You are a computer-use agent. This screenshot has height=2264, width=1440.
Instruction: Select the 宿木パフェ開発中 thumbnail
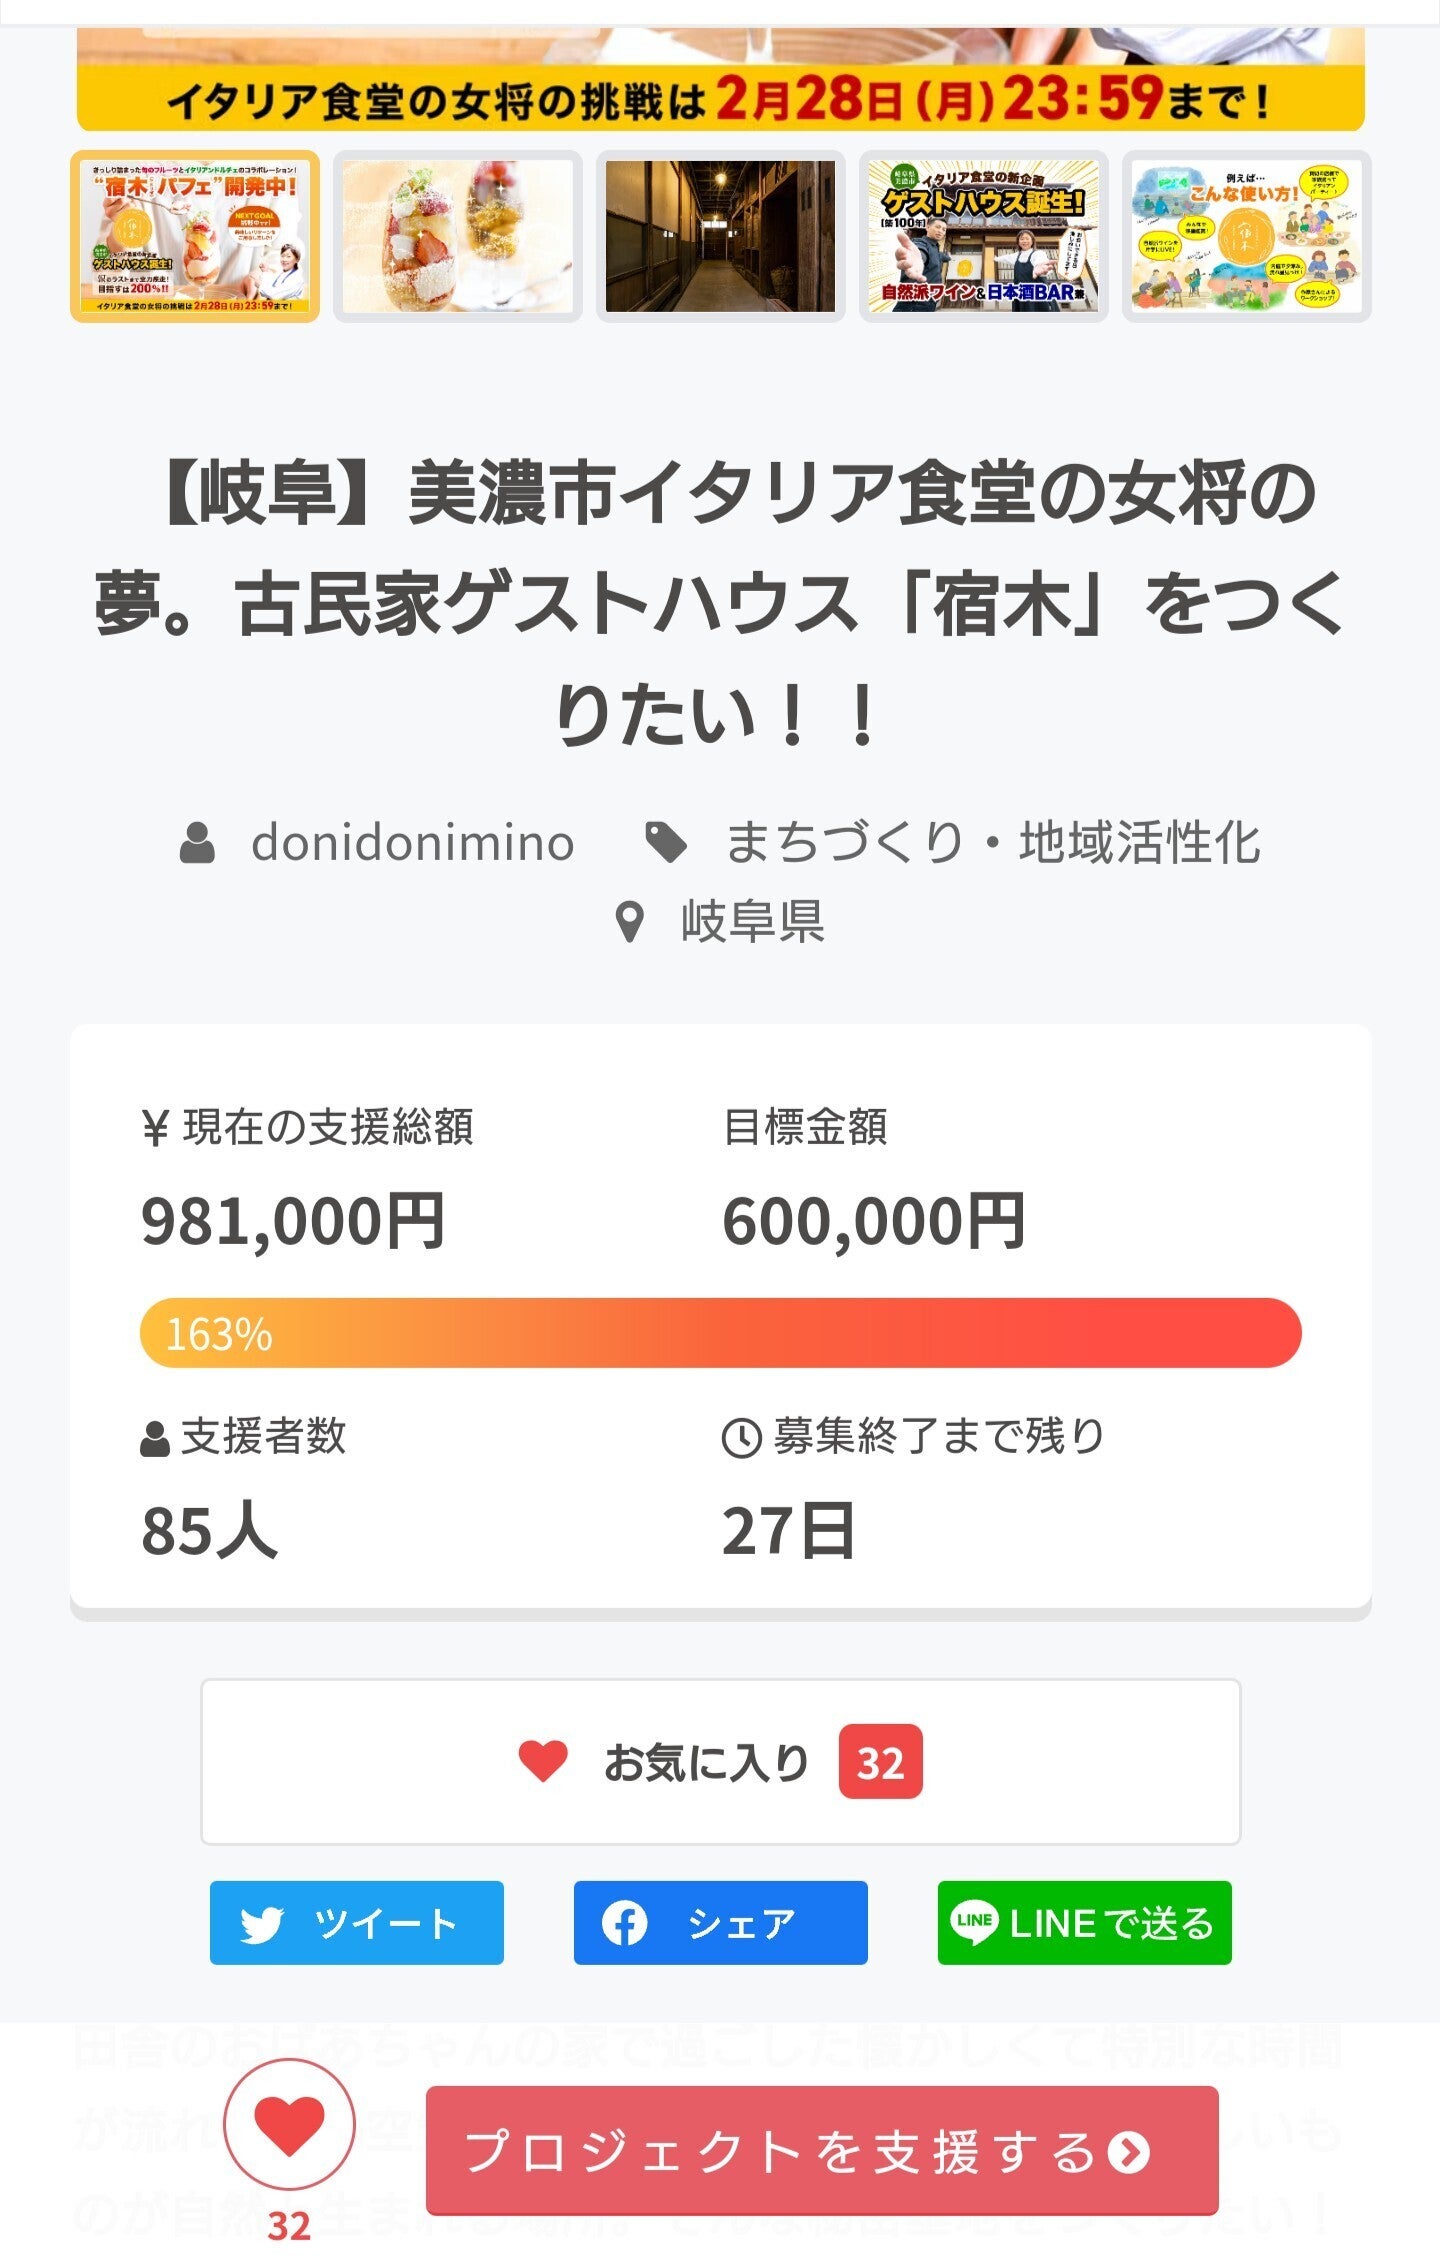pos(195,236)
